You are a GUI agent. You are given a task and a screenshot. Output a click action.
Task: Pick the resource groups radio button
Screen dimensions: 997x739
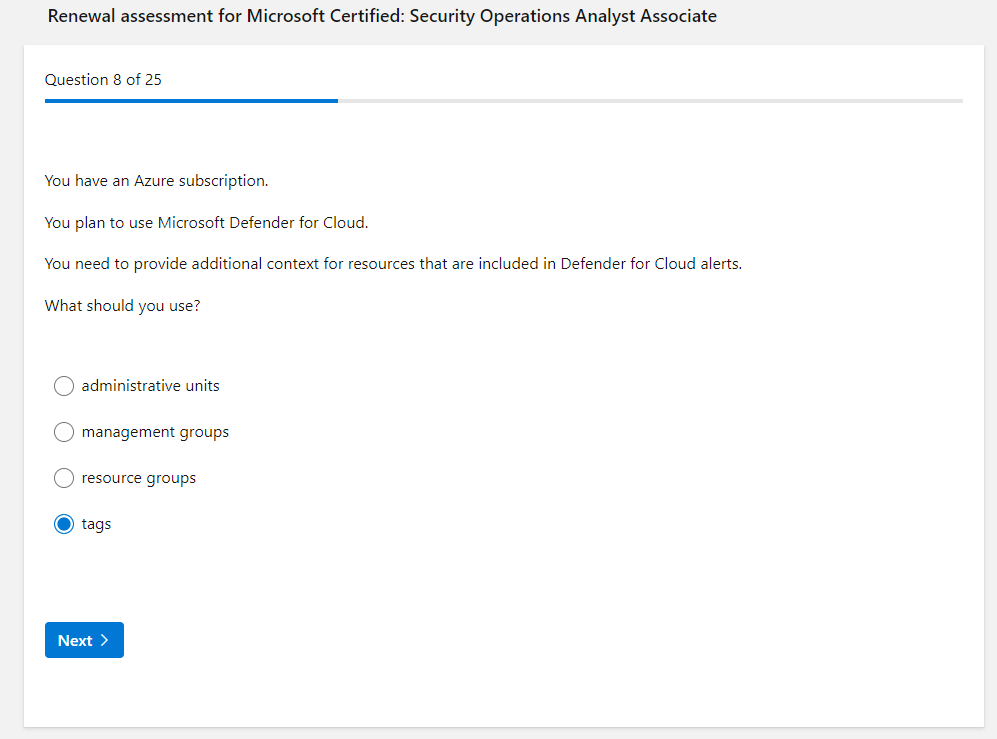pyautogui.click(x=64, y=478)
